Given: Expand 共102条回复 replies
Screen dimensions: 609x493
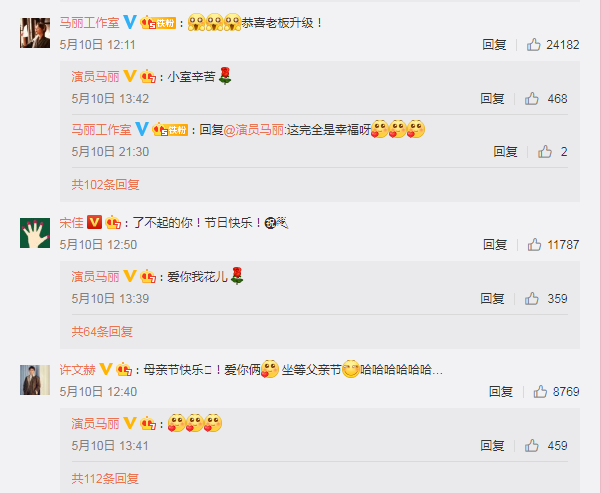Looking at the screenshot, I should click(105, 185).
